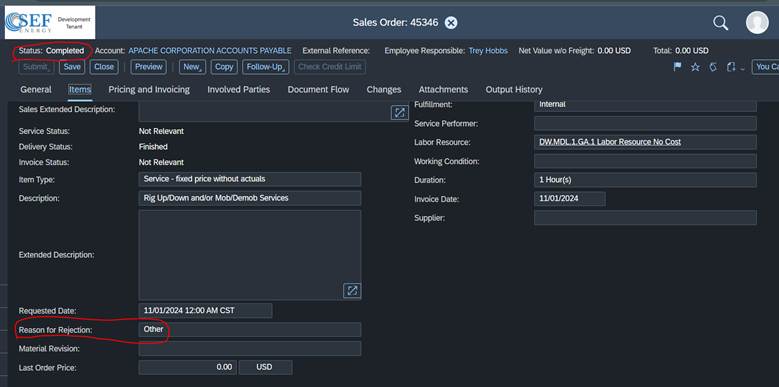Click the Preview button
The image size is (779, 387).
pos(149,67)
